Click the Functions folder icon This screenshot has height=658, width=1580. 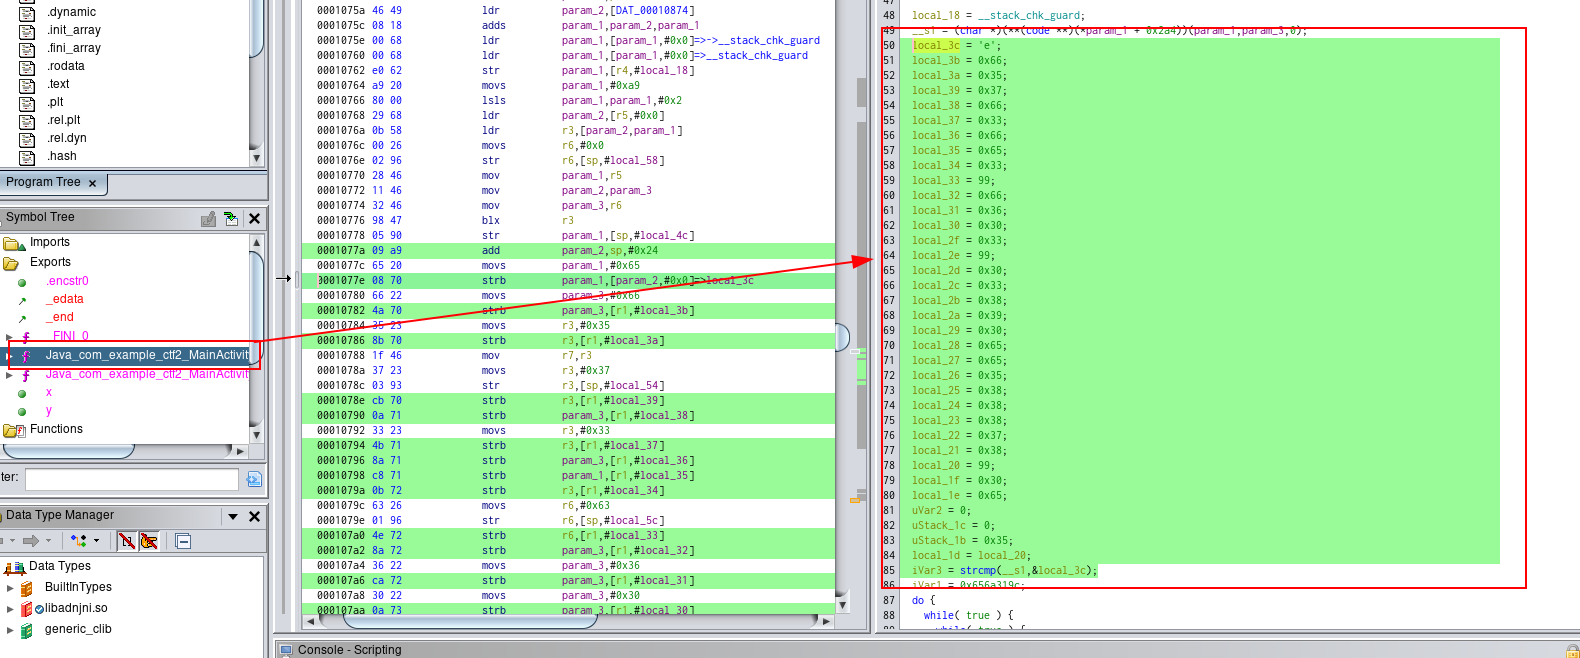click(14, 430)
